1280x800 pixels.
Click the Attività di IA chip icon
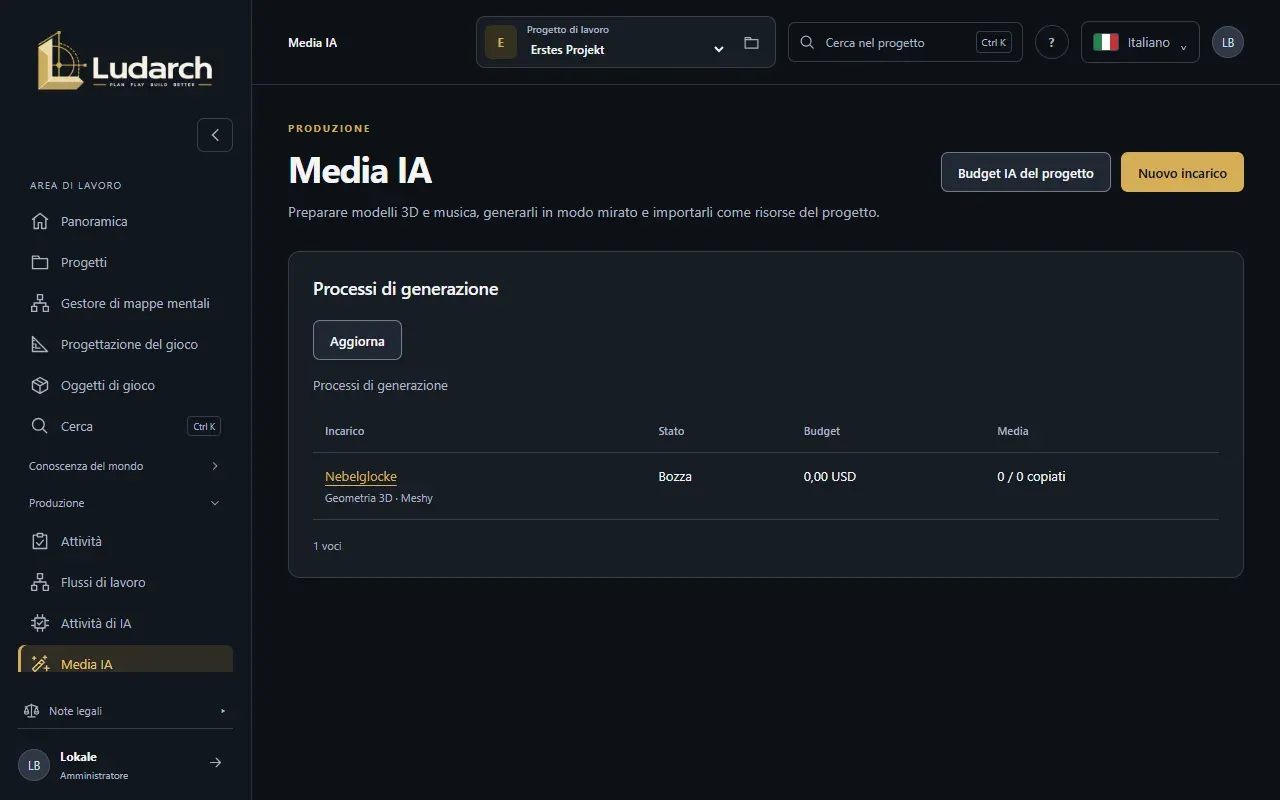coord(40,623)
